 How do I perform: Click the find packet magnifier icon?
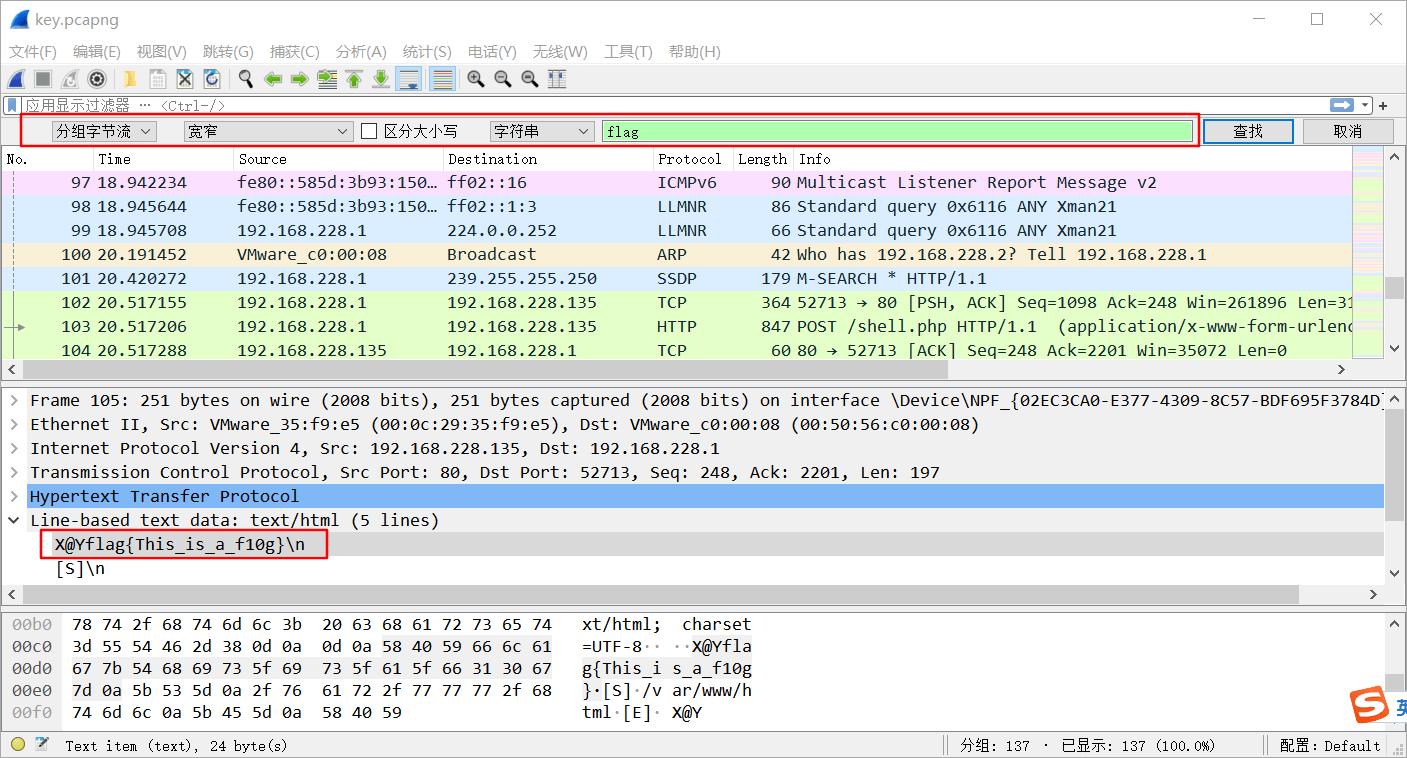click(x=245, y=79)
